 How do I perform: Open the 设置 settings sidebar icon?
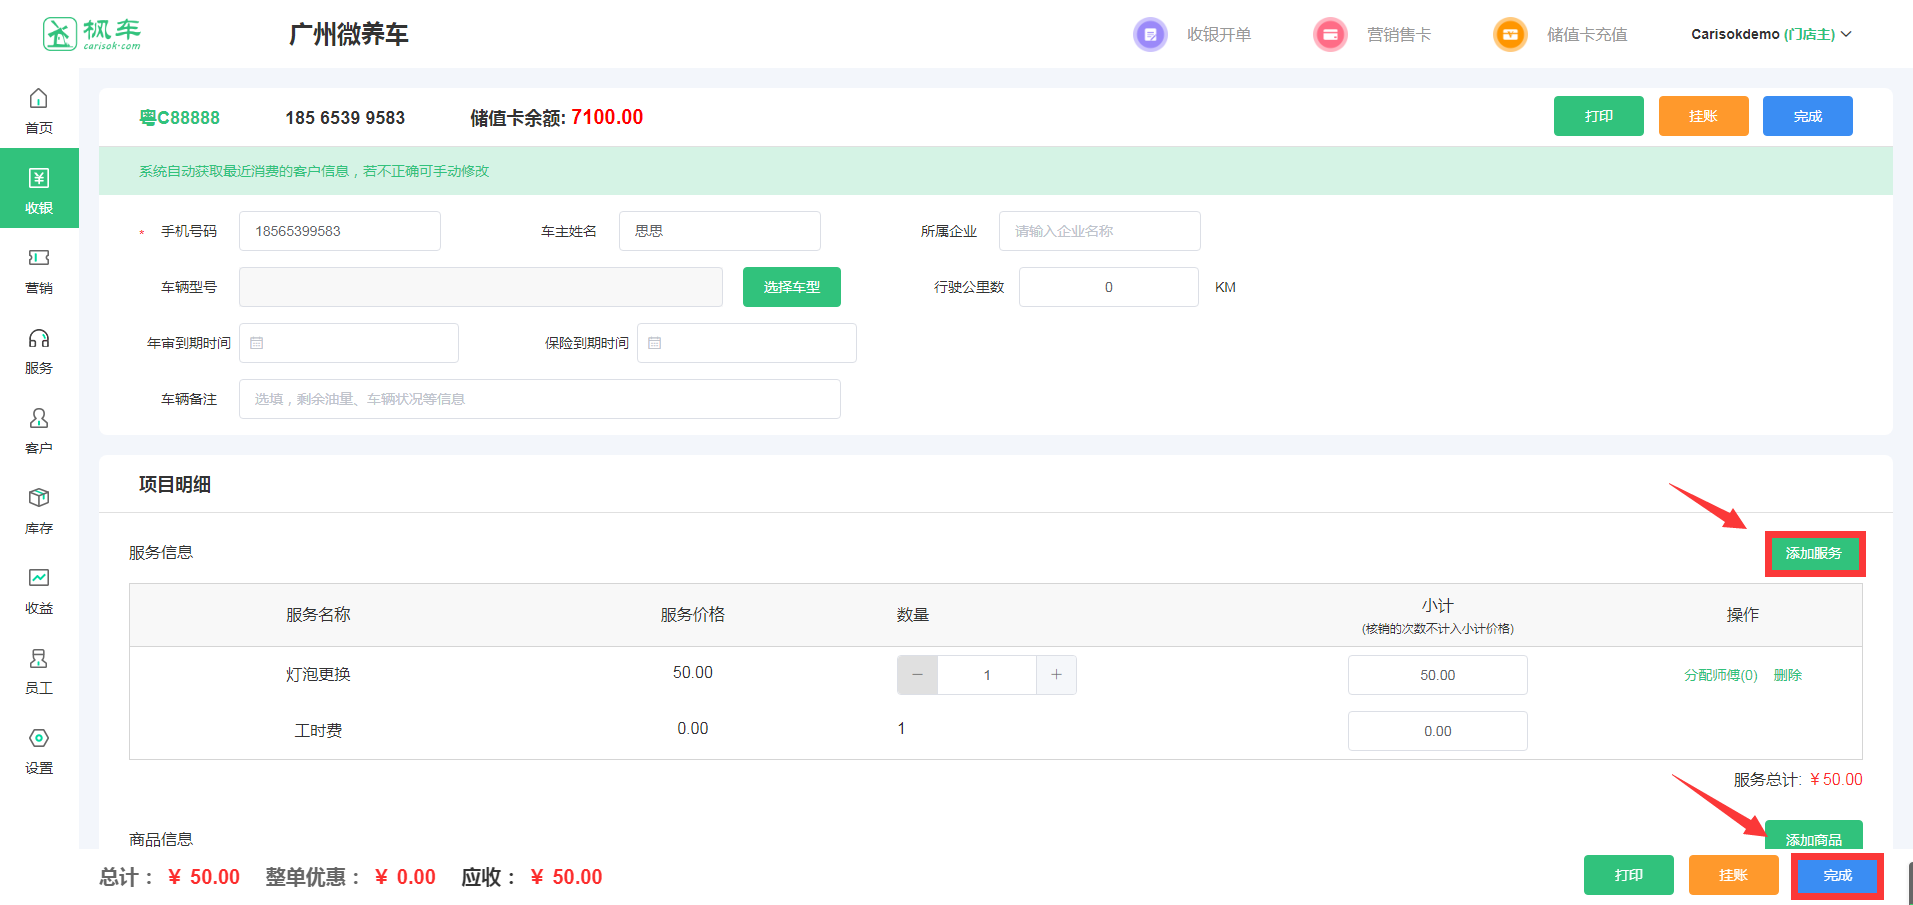pos(39,738)
